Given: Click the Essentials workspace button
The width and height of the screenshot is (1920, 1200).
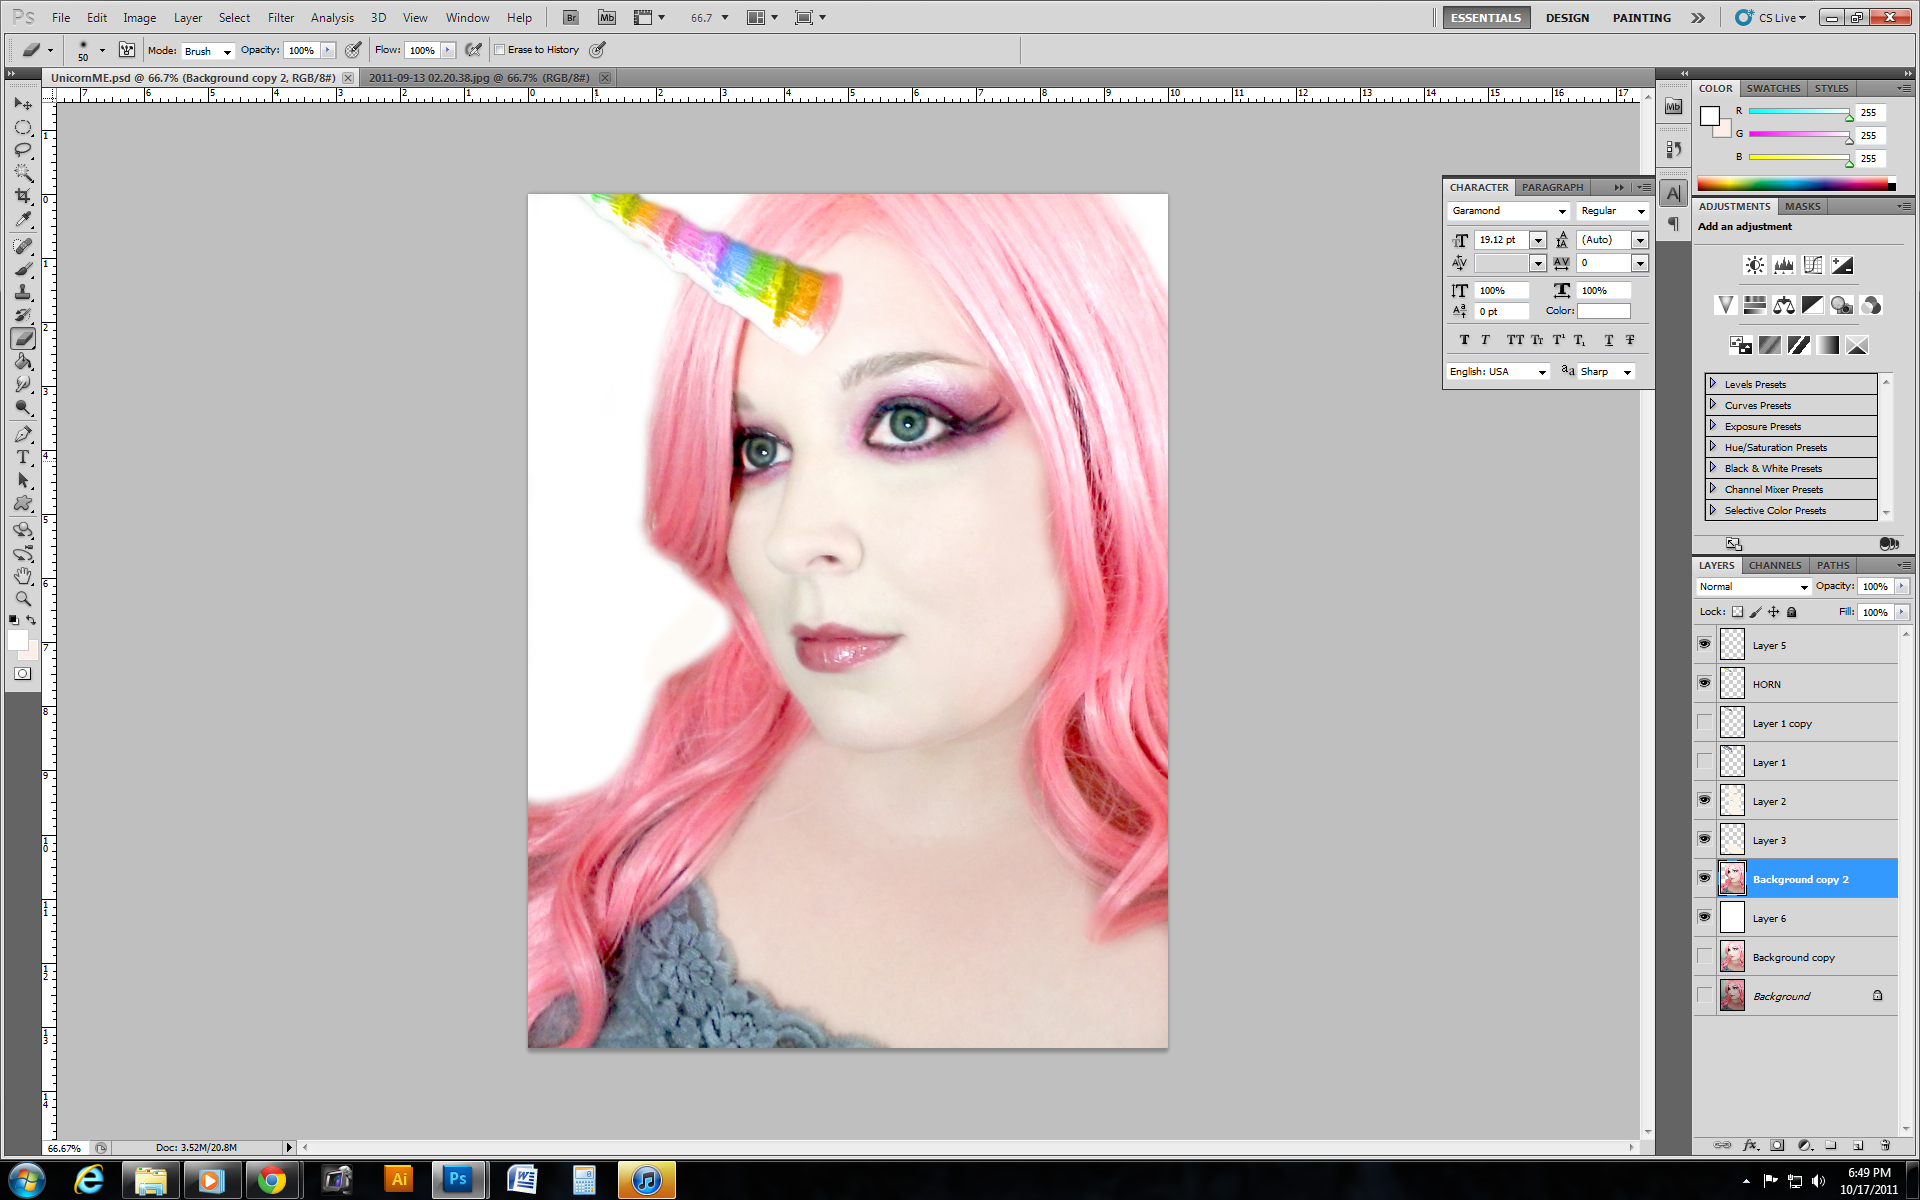Looking at the screenshot, I should (x=1486, y=18).
